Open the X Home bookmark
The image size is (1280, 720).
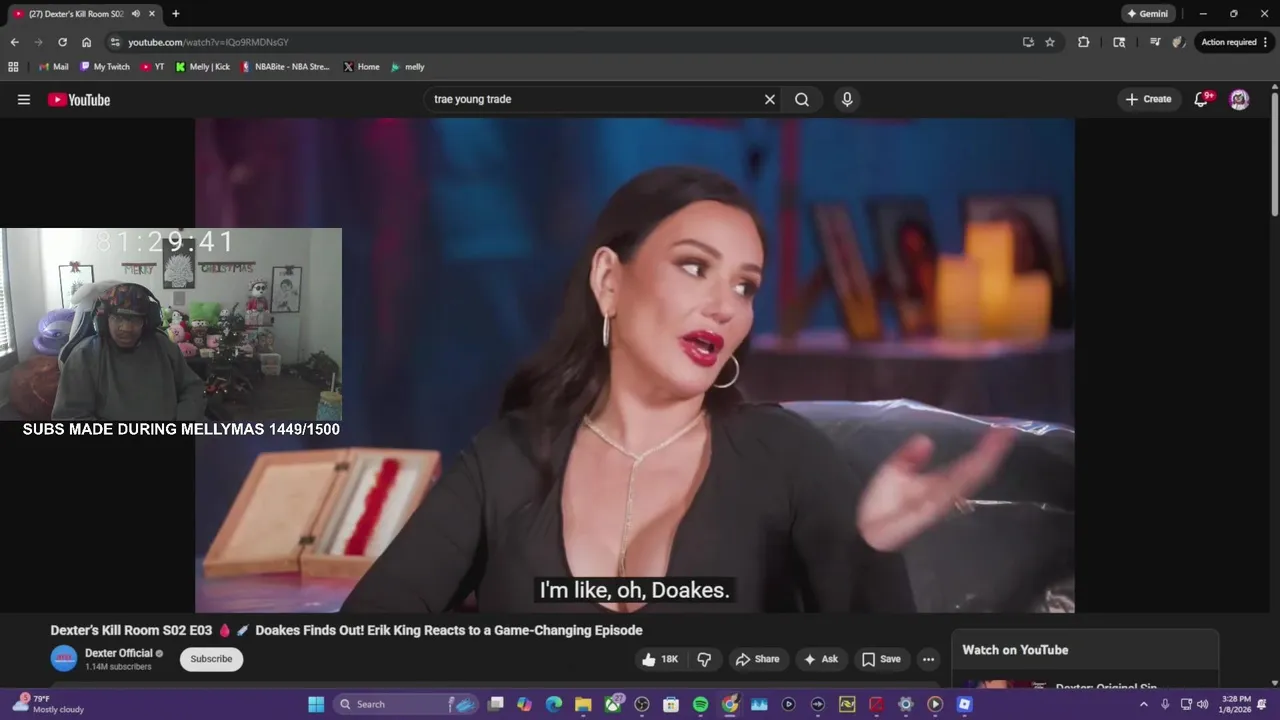point(361,67)
